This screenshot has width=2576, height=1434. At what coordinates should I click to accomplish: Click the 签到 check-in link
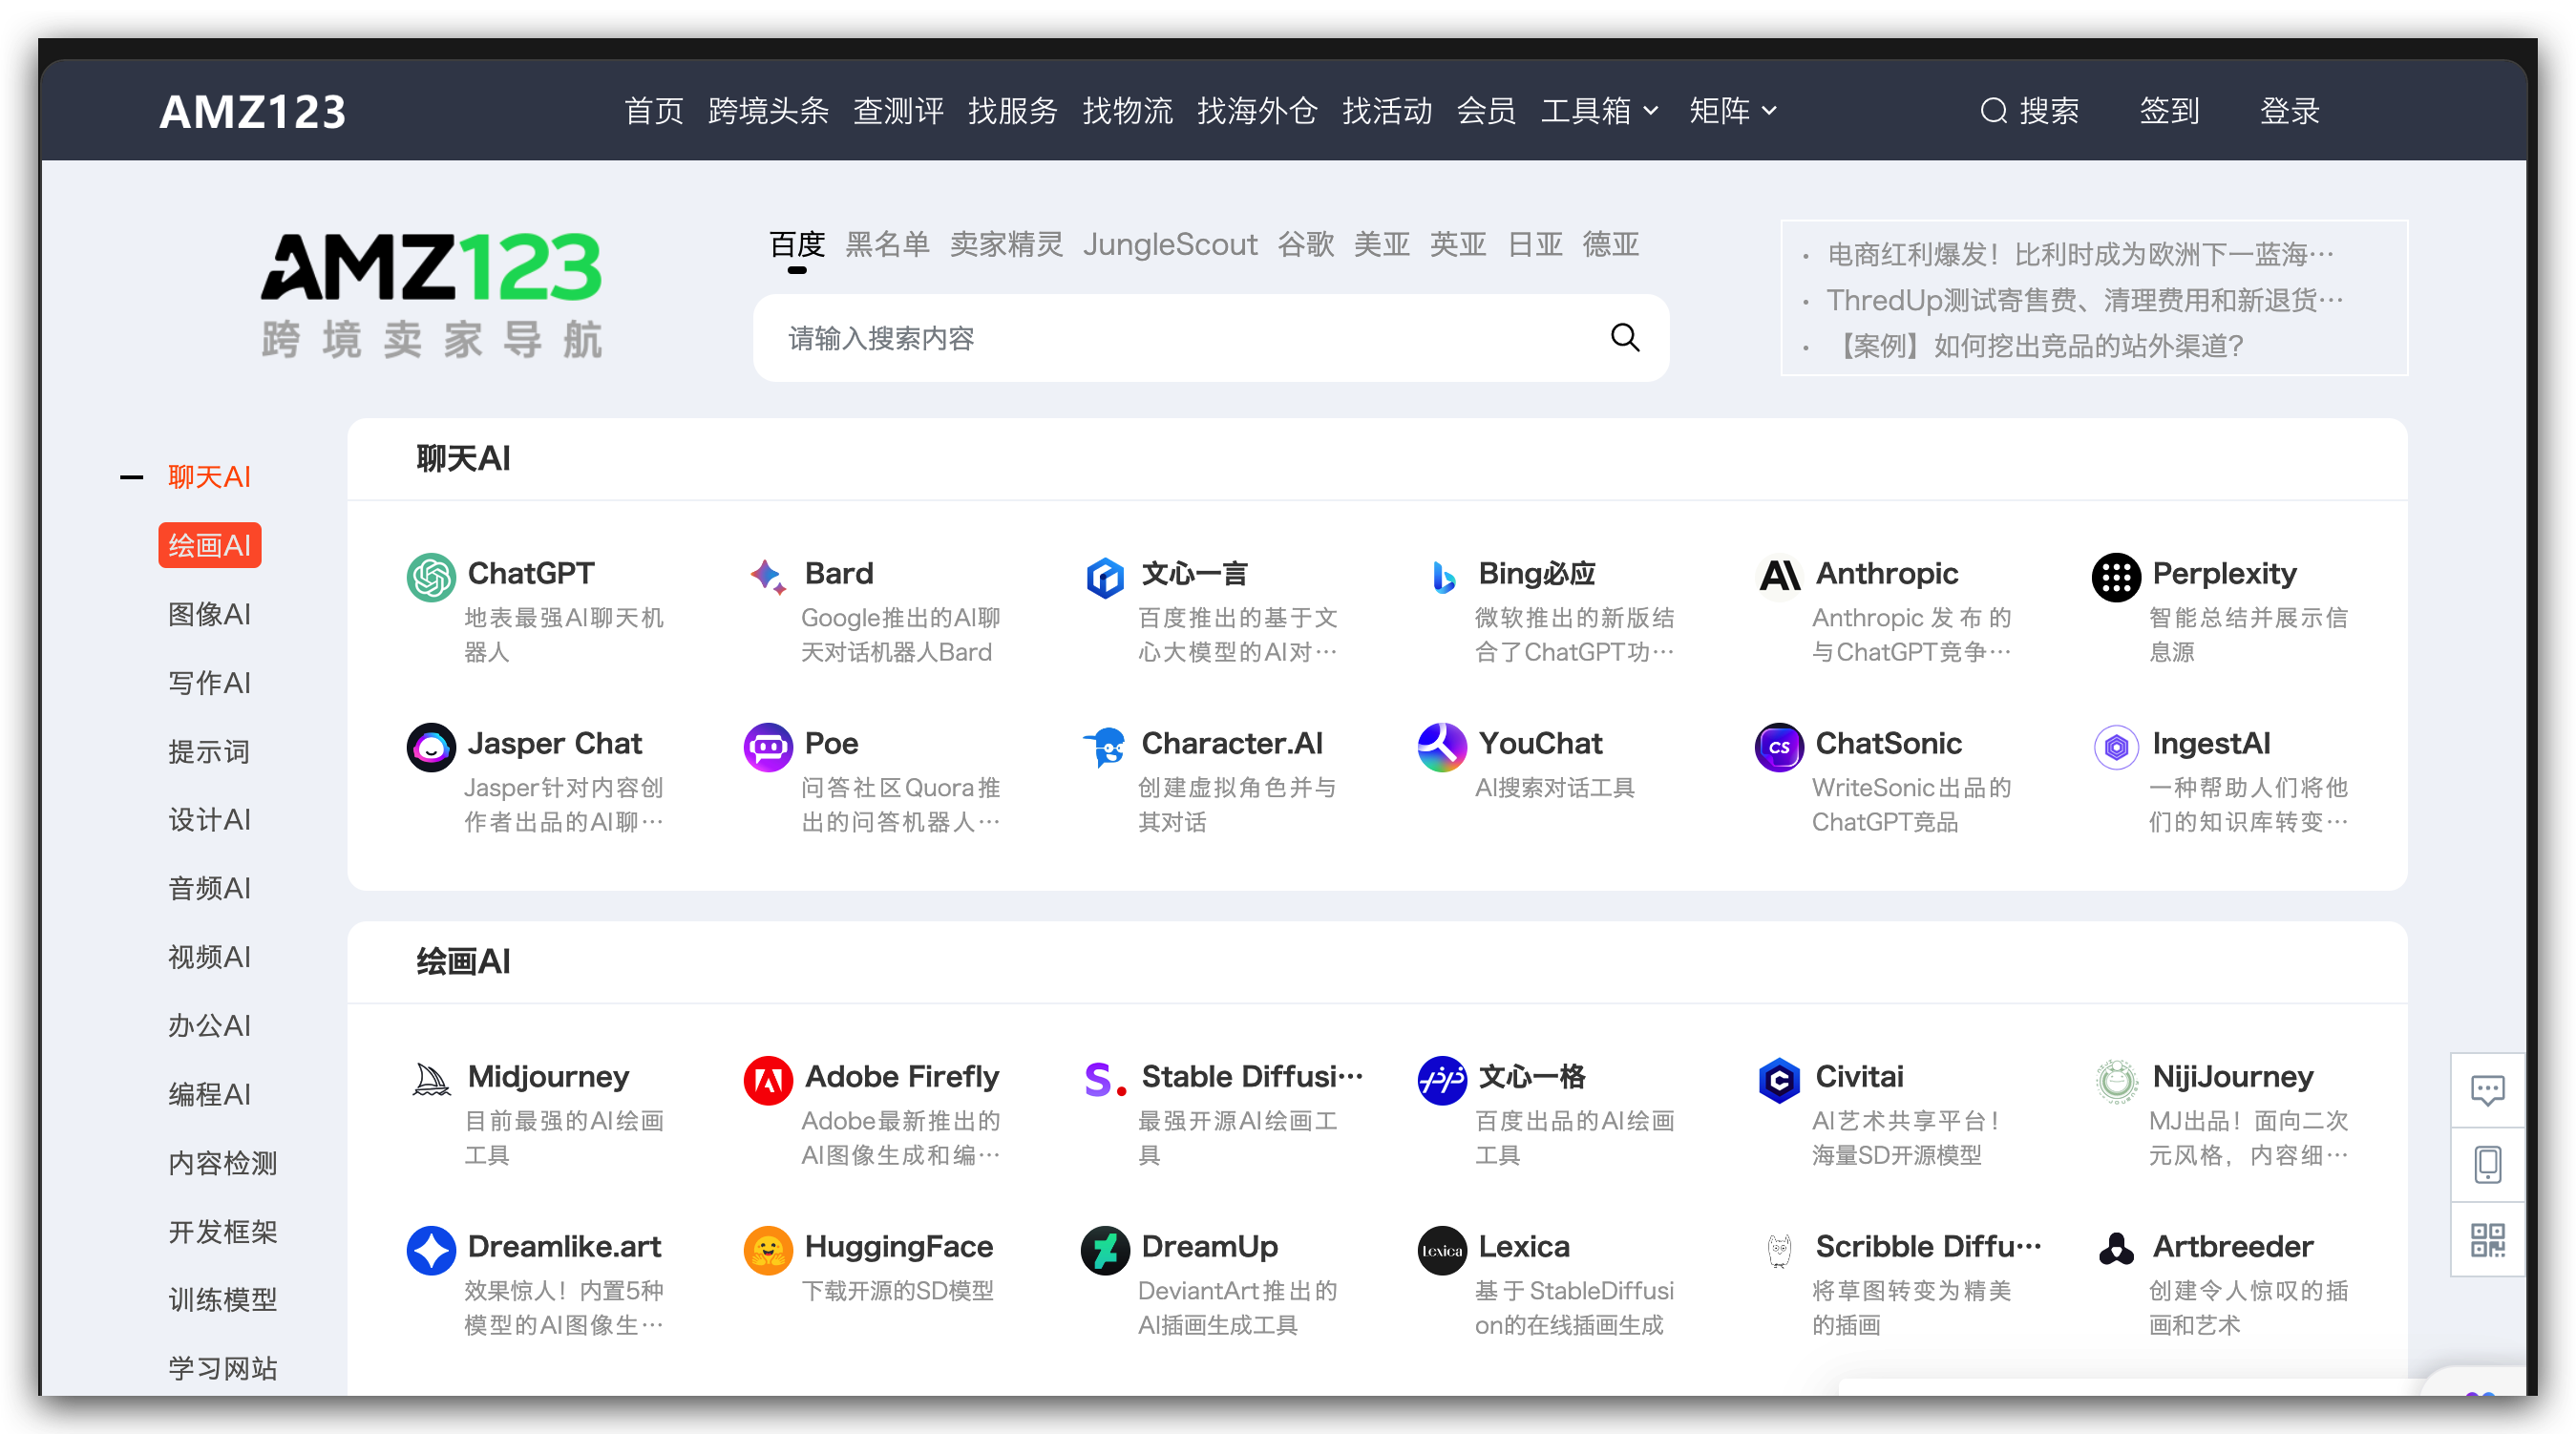point(2169,110)
